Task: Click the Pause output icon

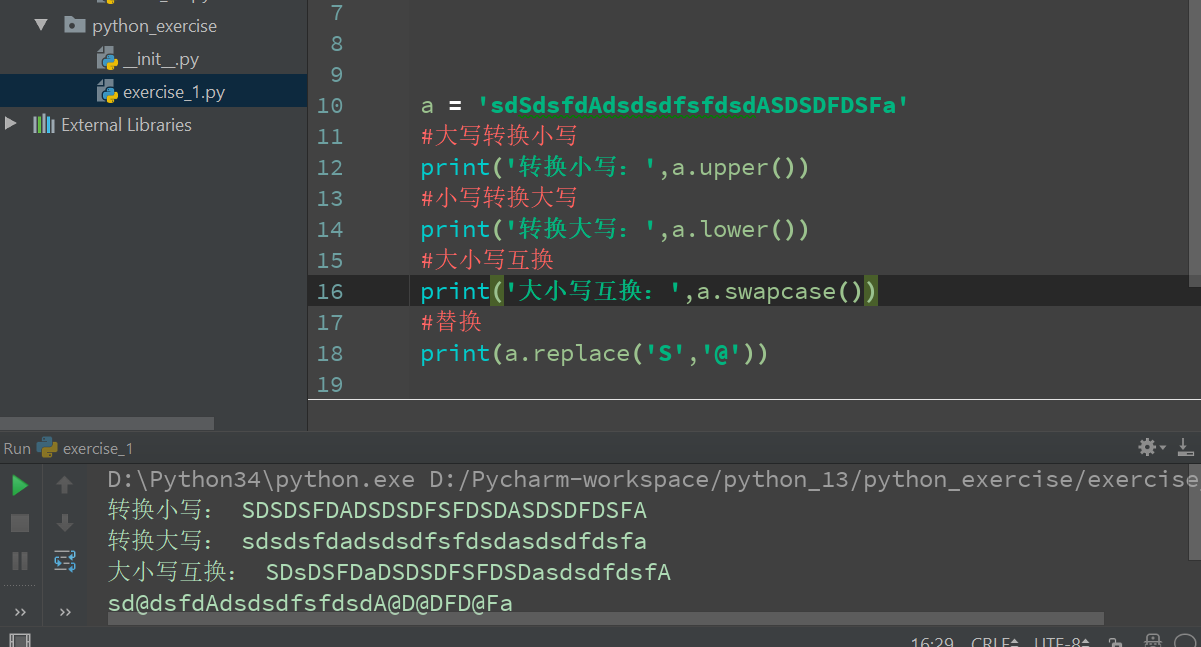Action: coord(20,560)
